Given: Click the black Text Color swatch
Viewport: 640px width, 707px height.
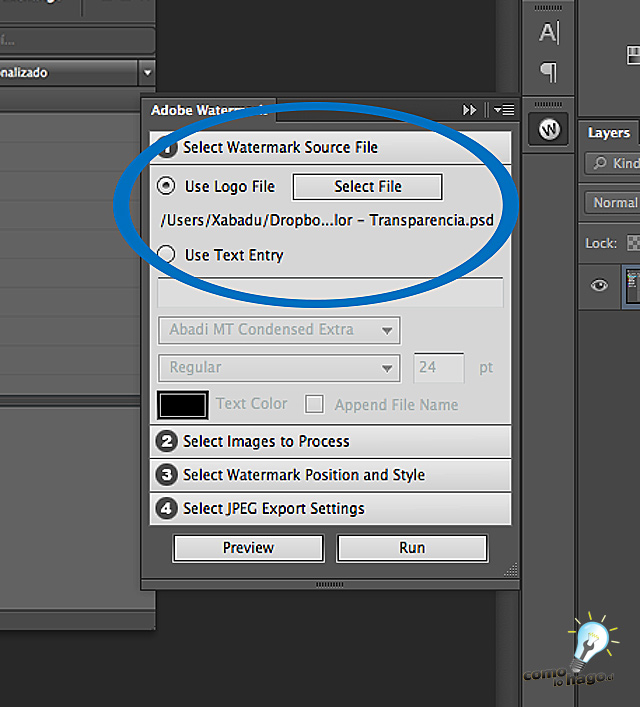Looking at the screenshot, I should pyautogui.click(x=183, y=404).
